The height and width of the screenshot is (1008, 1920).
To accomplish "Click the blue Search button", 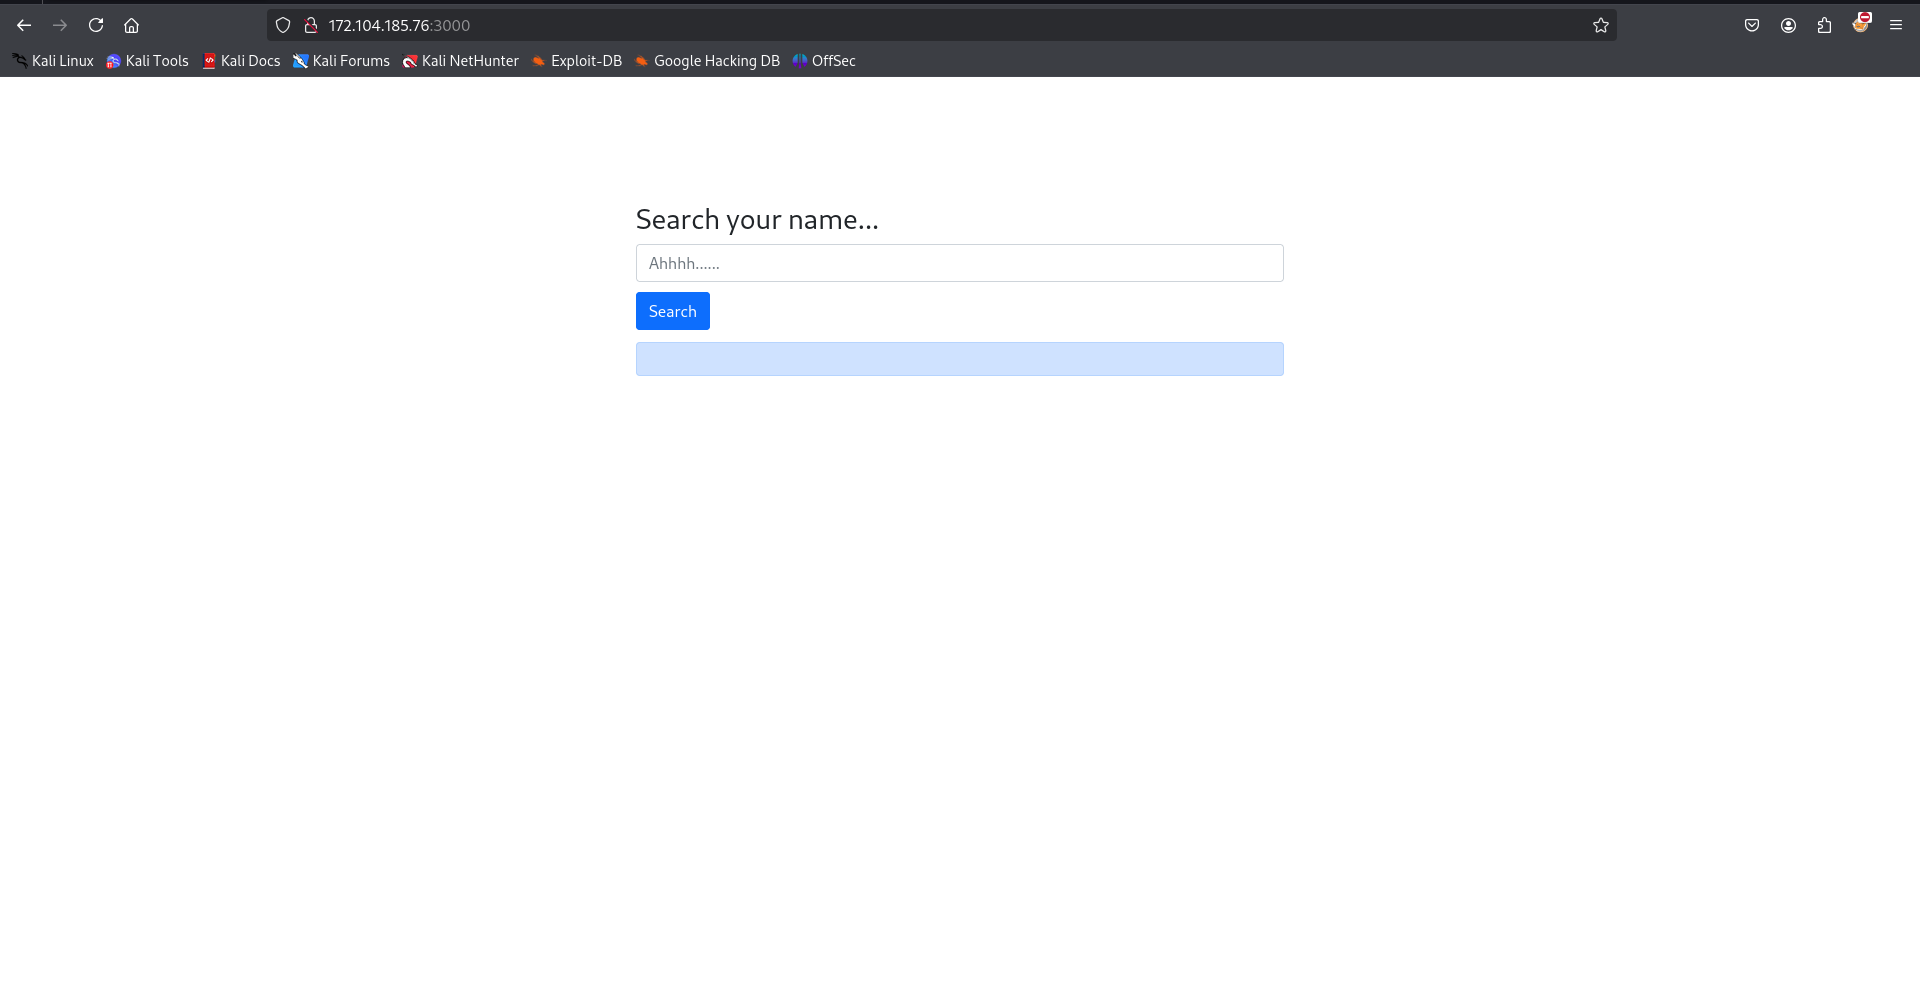I will coord(672,311).
